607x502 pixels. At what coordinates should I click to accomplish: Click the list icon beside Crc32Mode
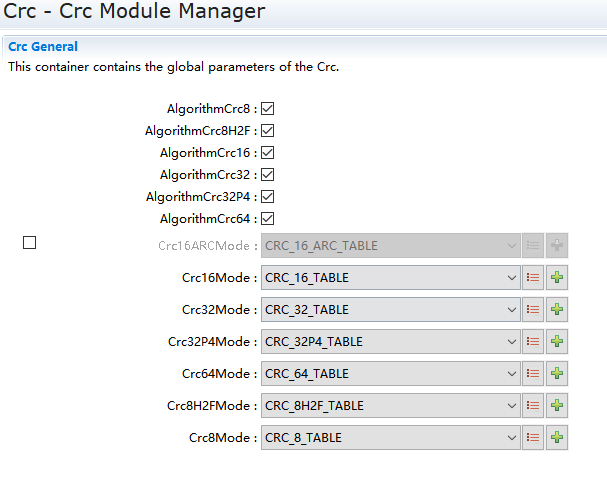point(533,310)
